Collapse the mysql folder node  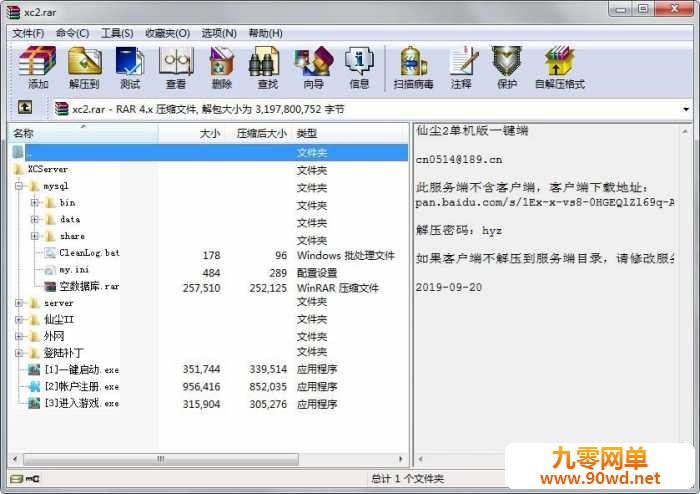point(19,186)
